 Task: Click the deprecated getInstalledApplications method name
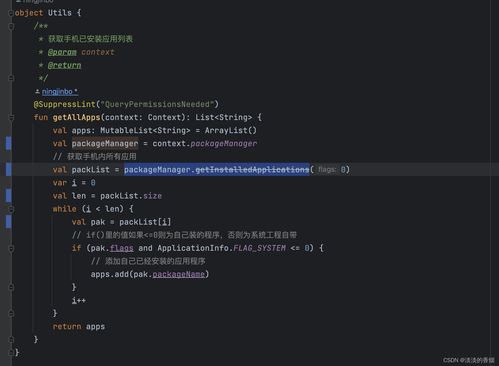(252, 170)
